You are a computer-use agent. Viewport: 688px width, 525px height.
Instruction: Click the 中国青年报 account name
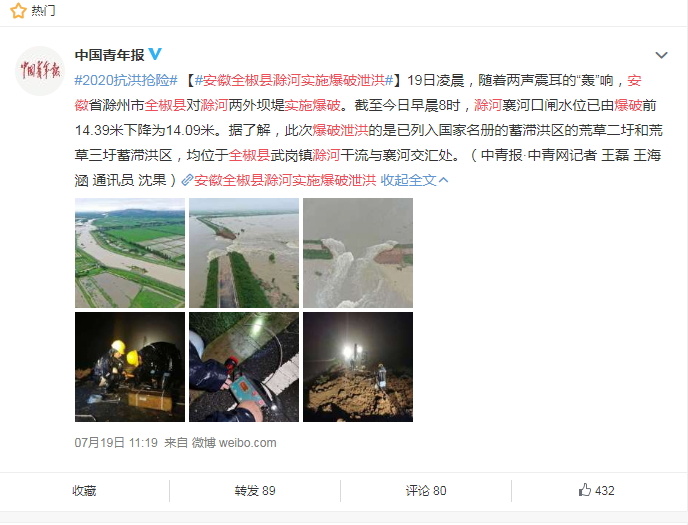tap(110, 55)
